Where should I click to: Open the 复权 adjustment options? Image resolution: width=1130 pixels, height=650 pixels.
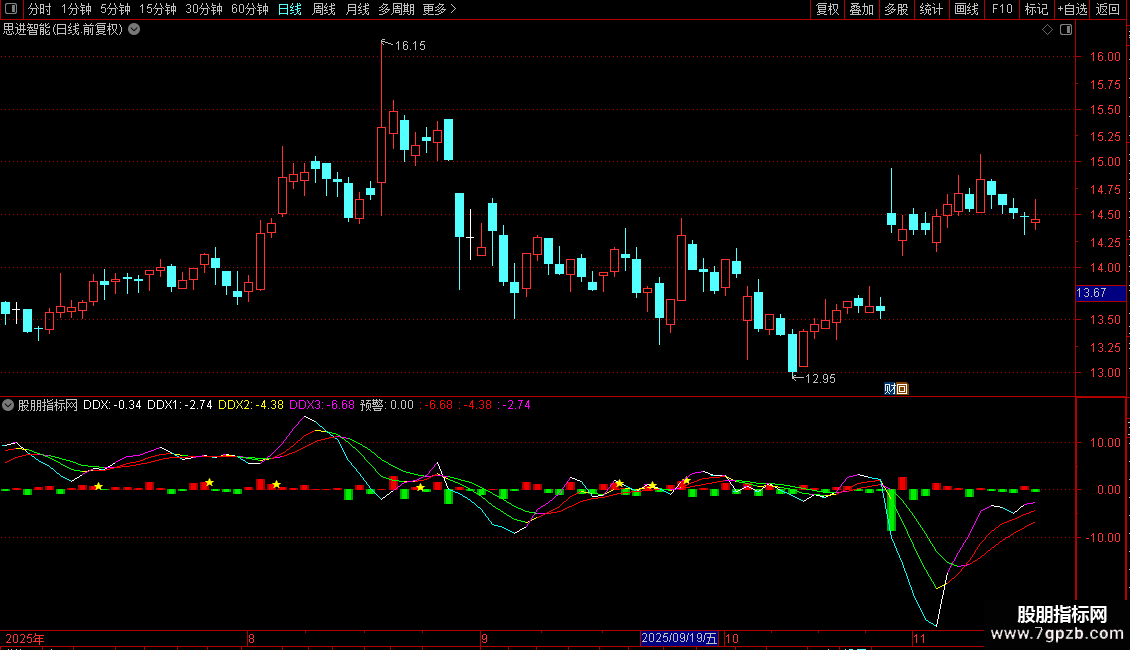coord(827,9)
